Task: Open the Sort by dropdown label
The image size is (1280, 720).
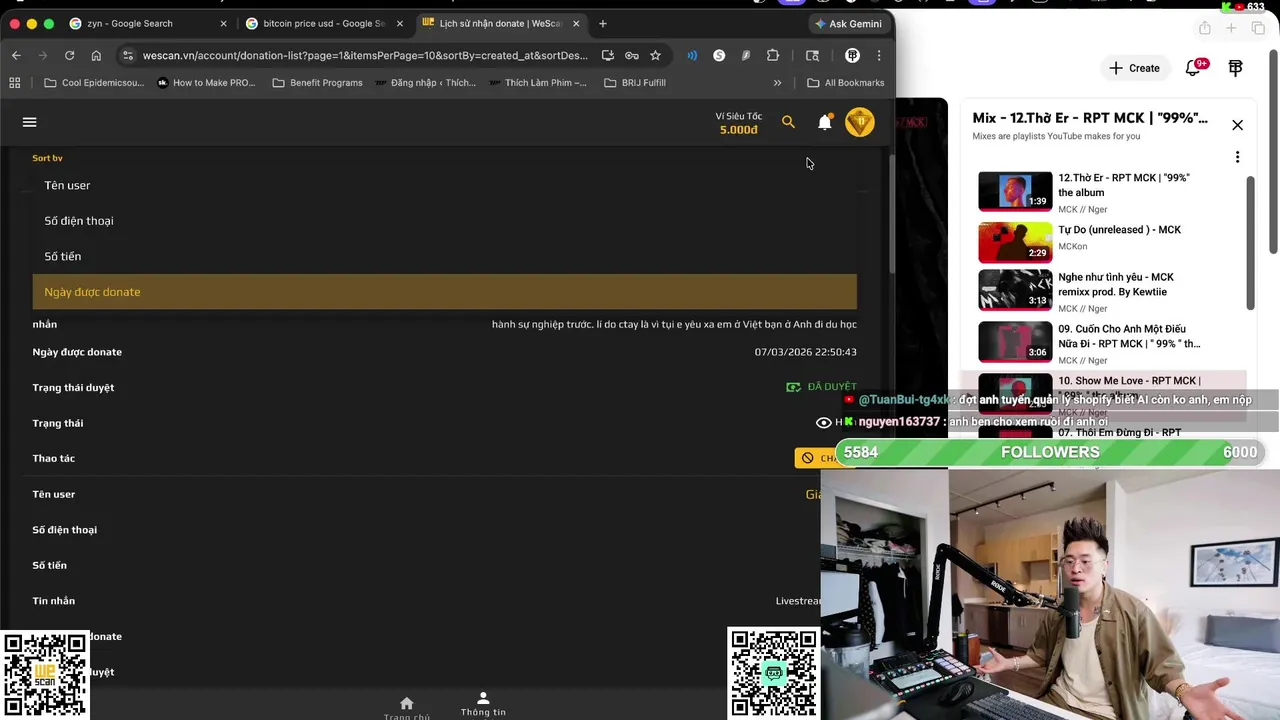Action: pyautogui.click(x=47, y=158)
